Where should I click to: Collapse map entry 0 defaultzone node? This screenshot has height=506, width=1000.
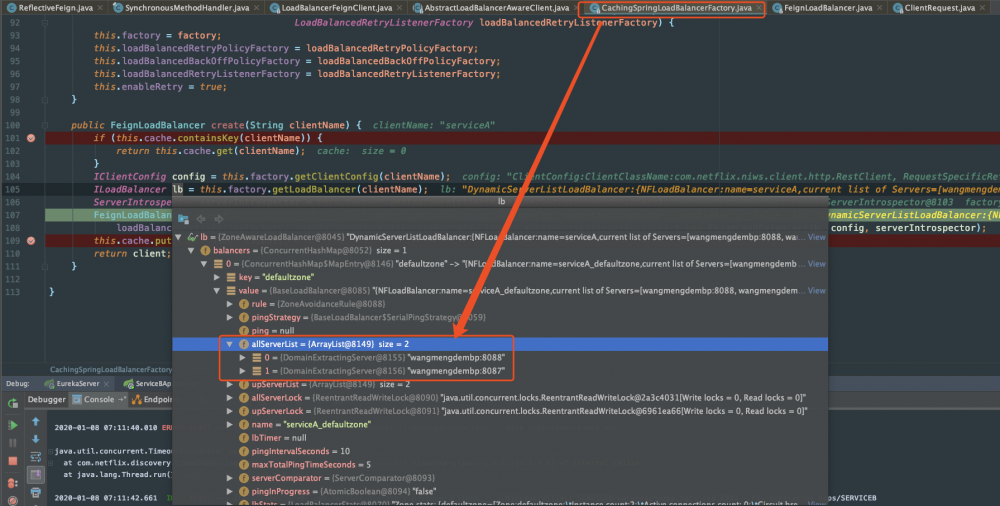coord(204,264)
